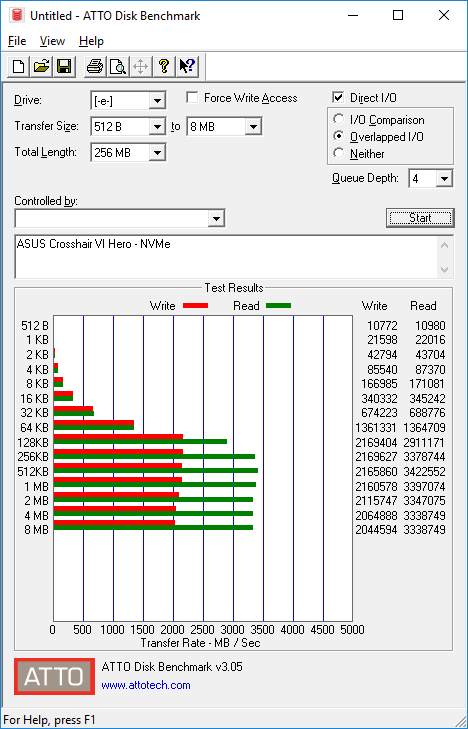
Task: Uncheck the Direct I/O checkbox
Action: [338, 98]
